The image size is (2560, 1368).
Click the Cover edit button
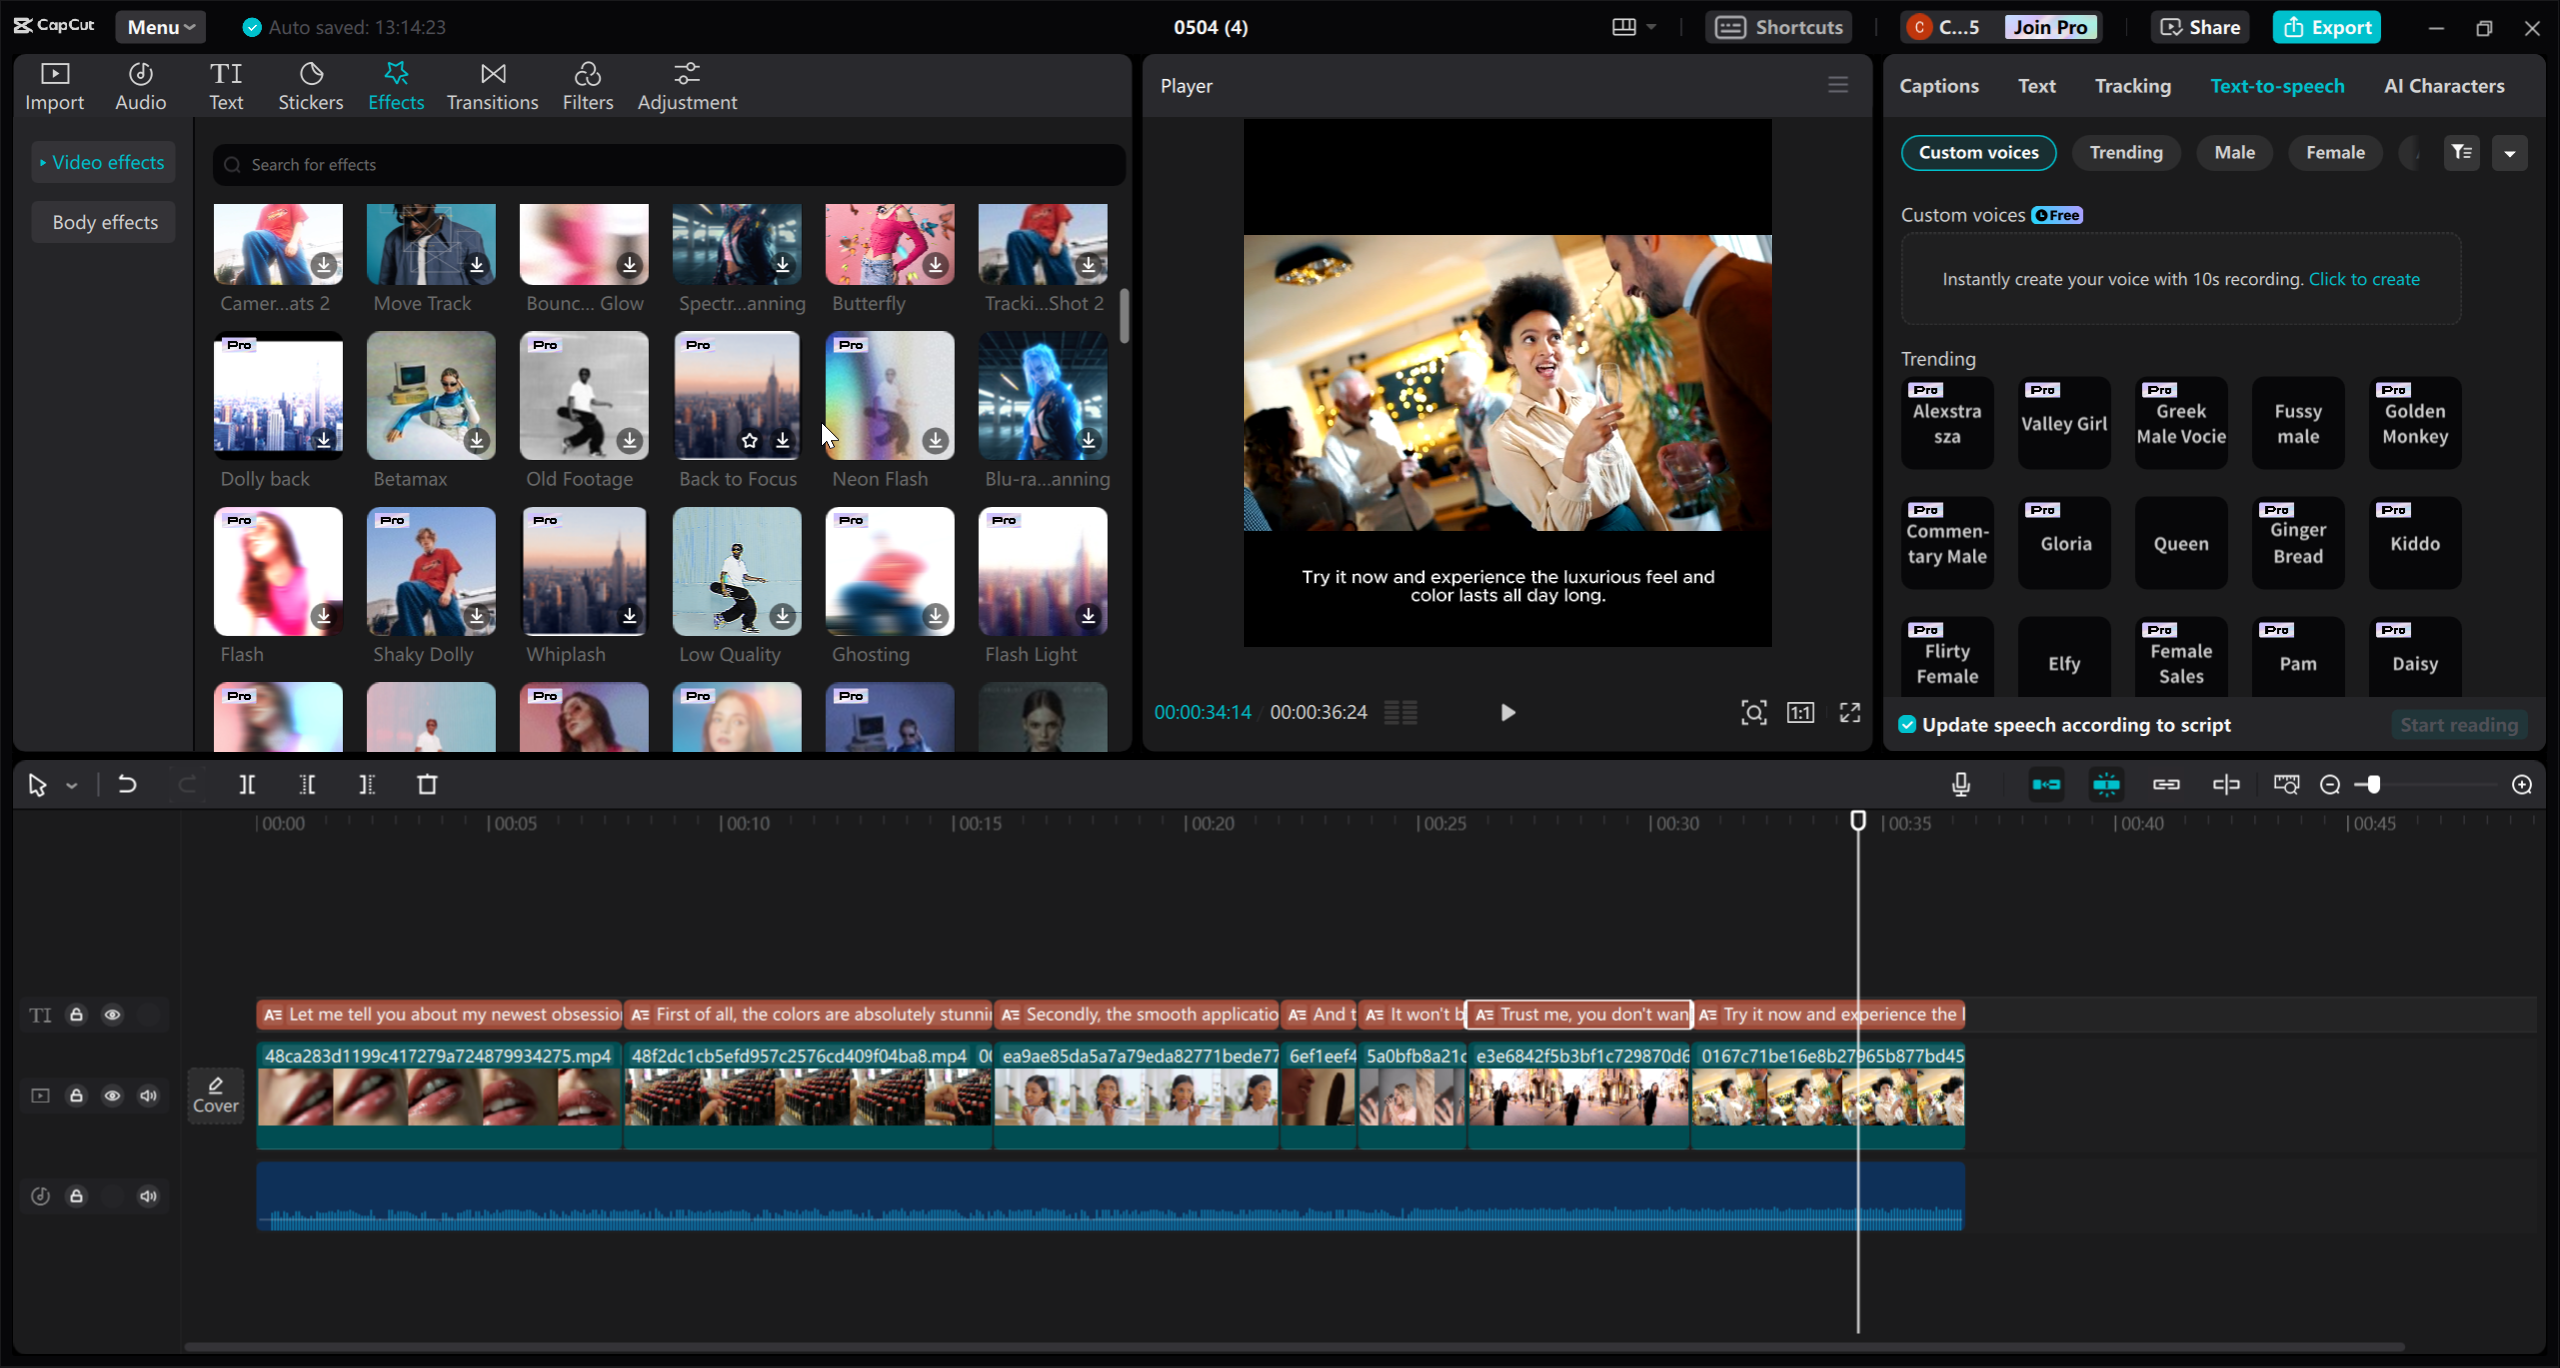(216, 1095)
